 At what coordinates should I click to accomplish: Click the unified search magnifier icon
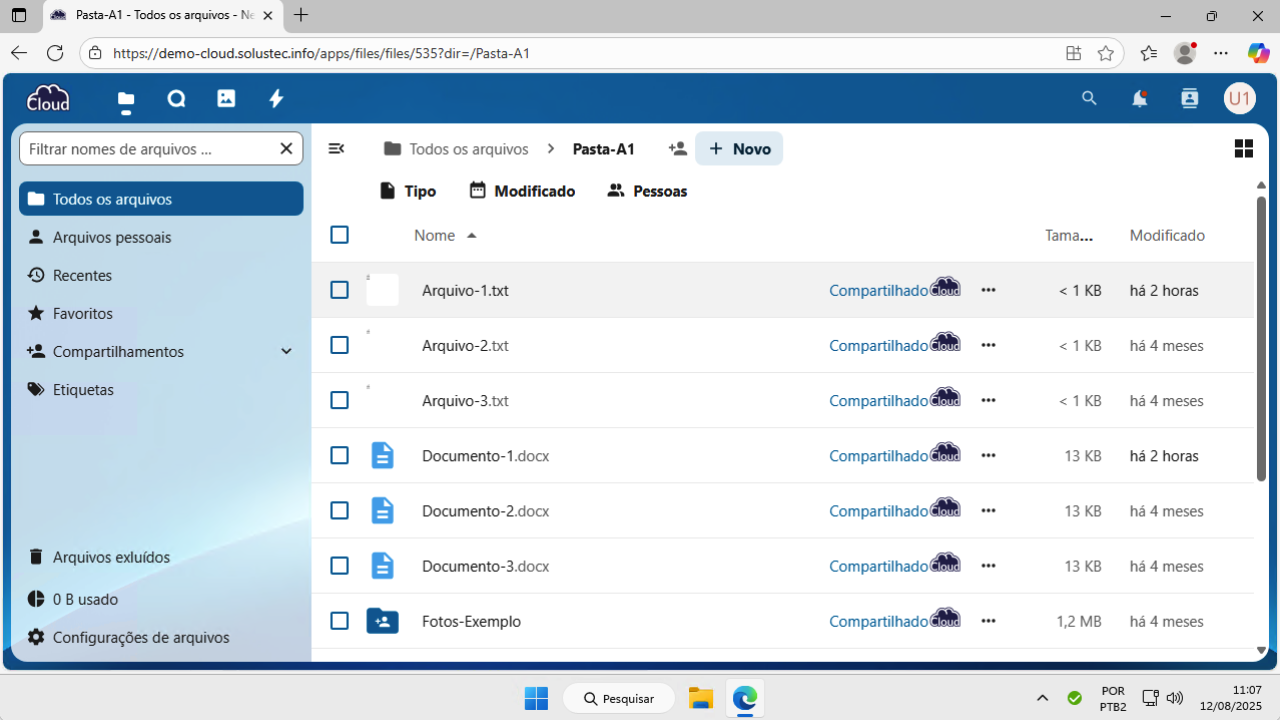pyautogui.click(x=1089, y=98)
